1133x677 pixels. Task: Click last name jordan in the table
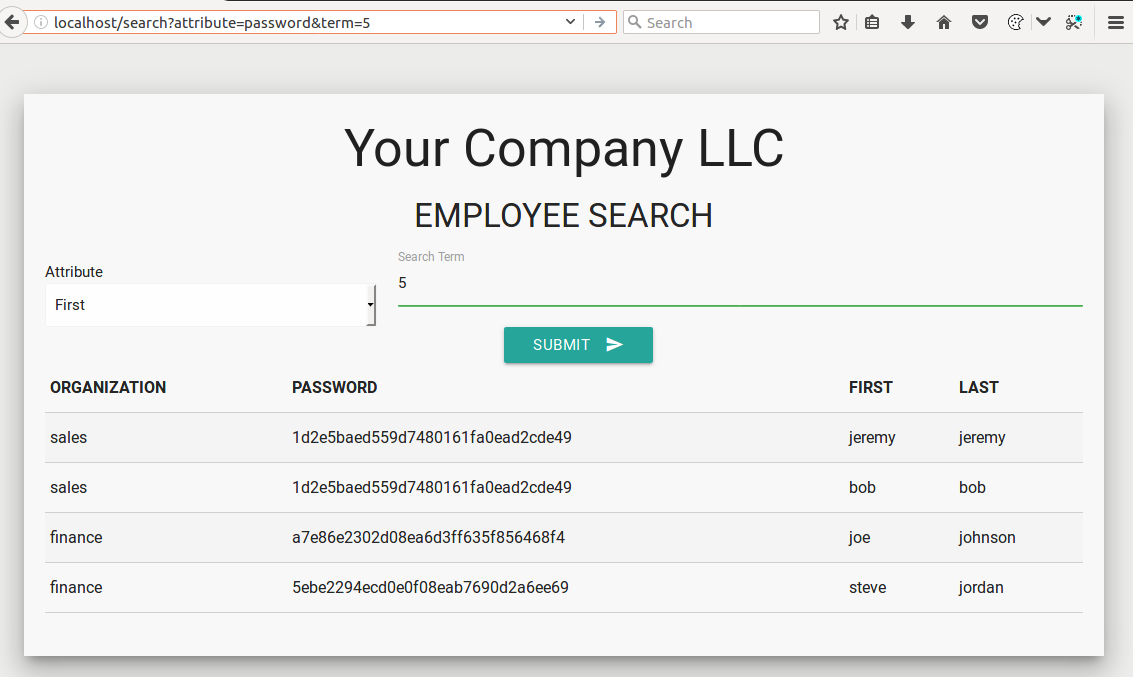point(981,587)
